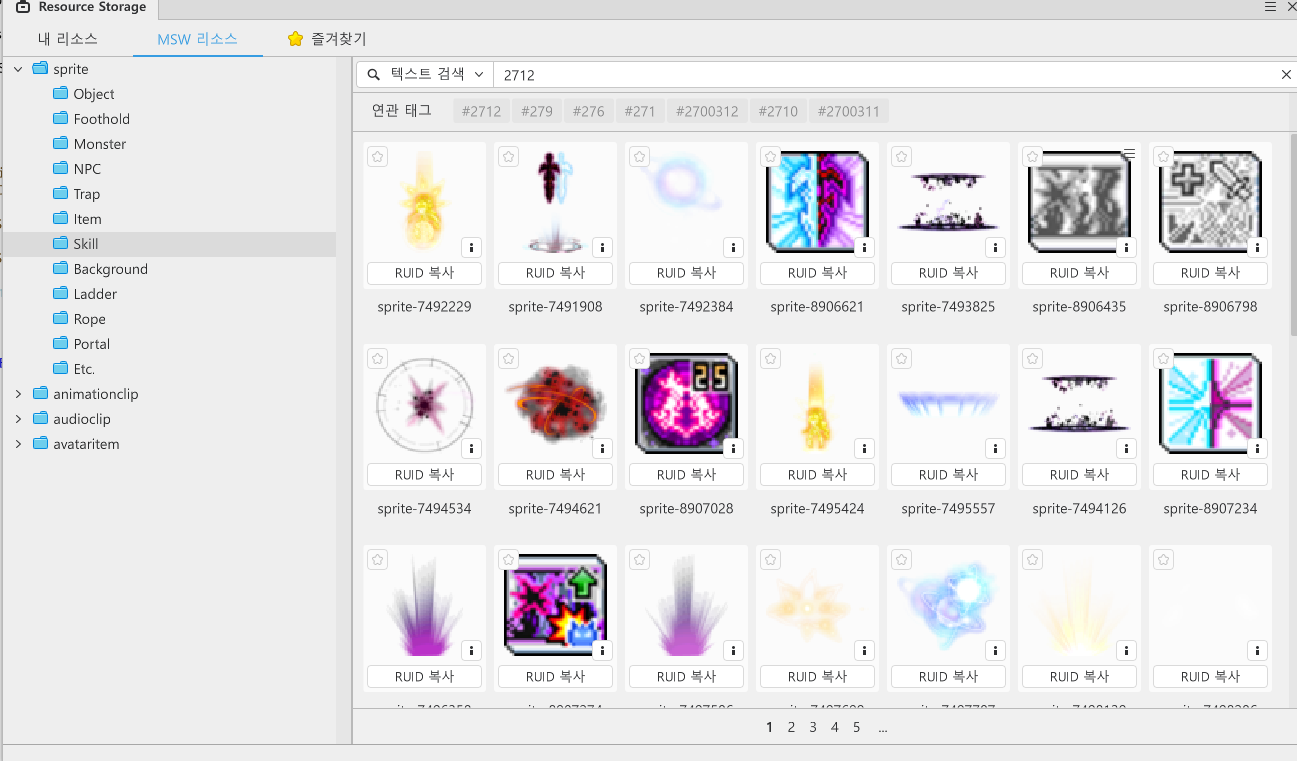Expand the animationclip folder

click(x=18, y=394)
